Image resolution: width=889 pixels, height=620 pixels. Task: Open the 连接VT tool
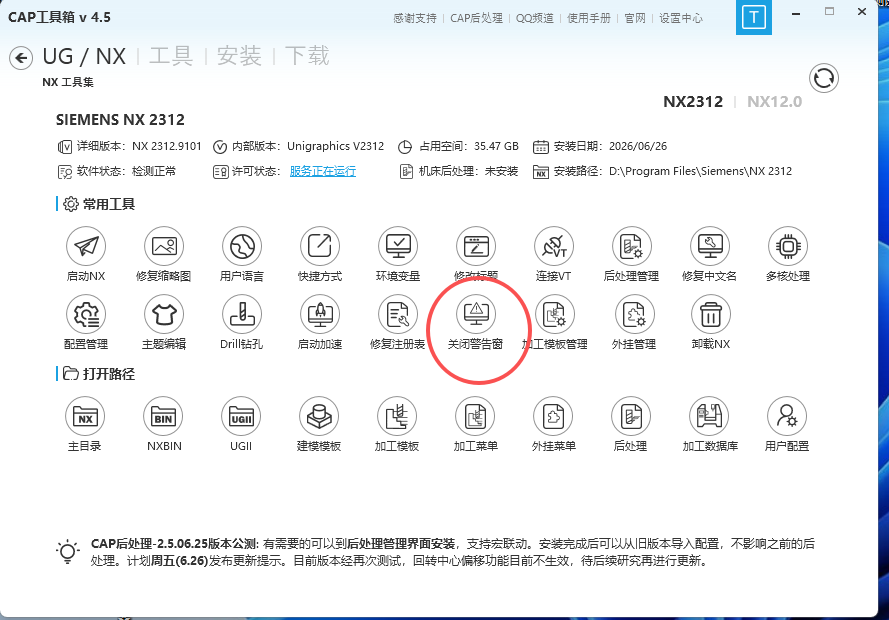554,247
